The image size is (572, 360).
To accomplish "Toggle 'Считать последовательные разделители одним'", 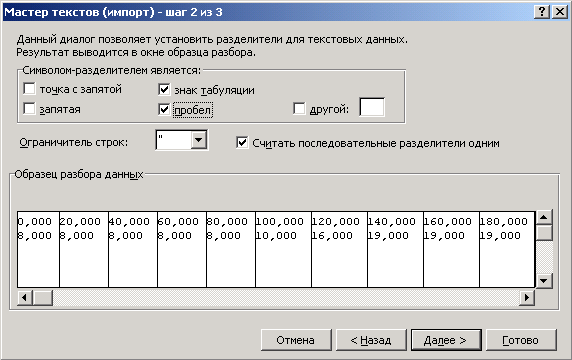I will 242,143.
